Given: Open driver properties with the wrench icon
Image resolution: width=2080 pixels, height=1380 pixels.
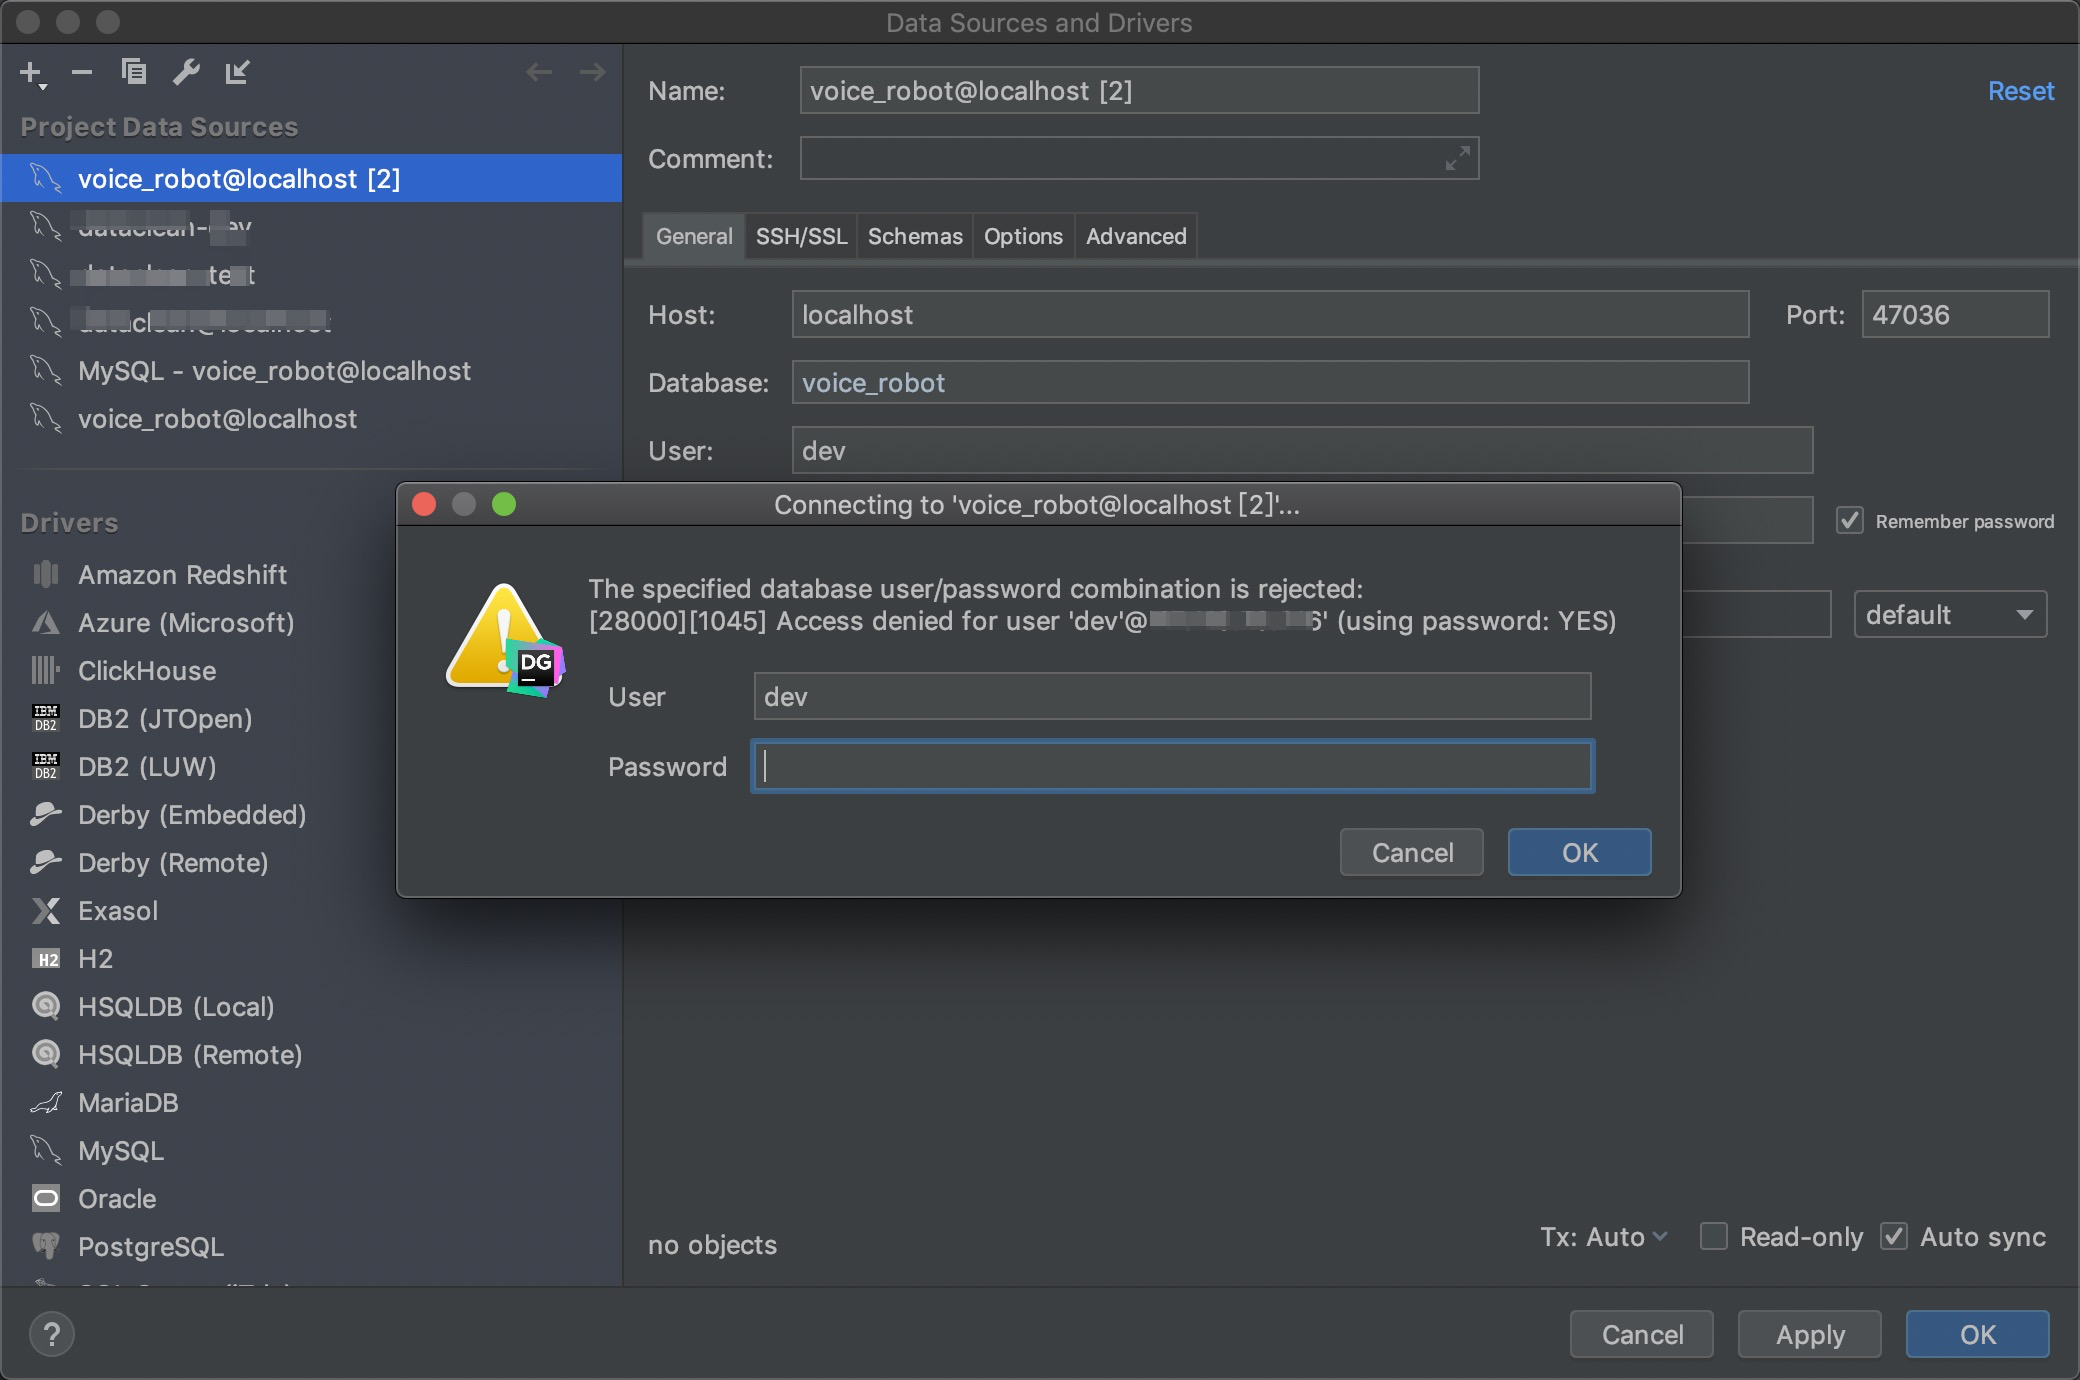Looking at the screenshot, I should click(186, 71).
